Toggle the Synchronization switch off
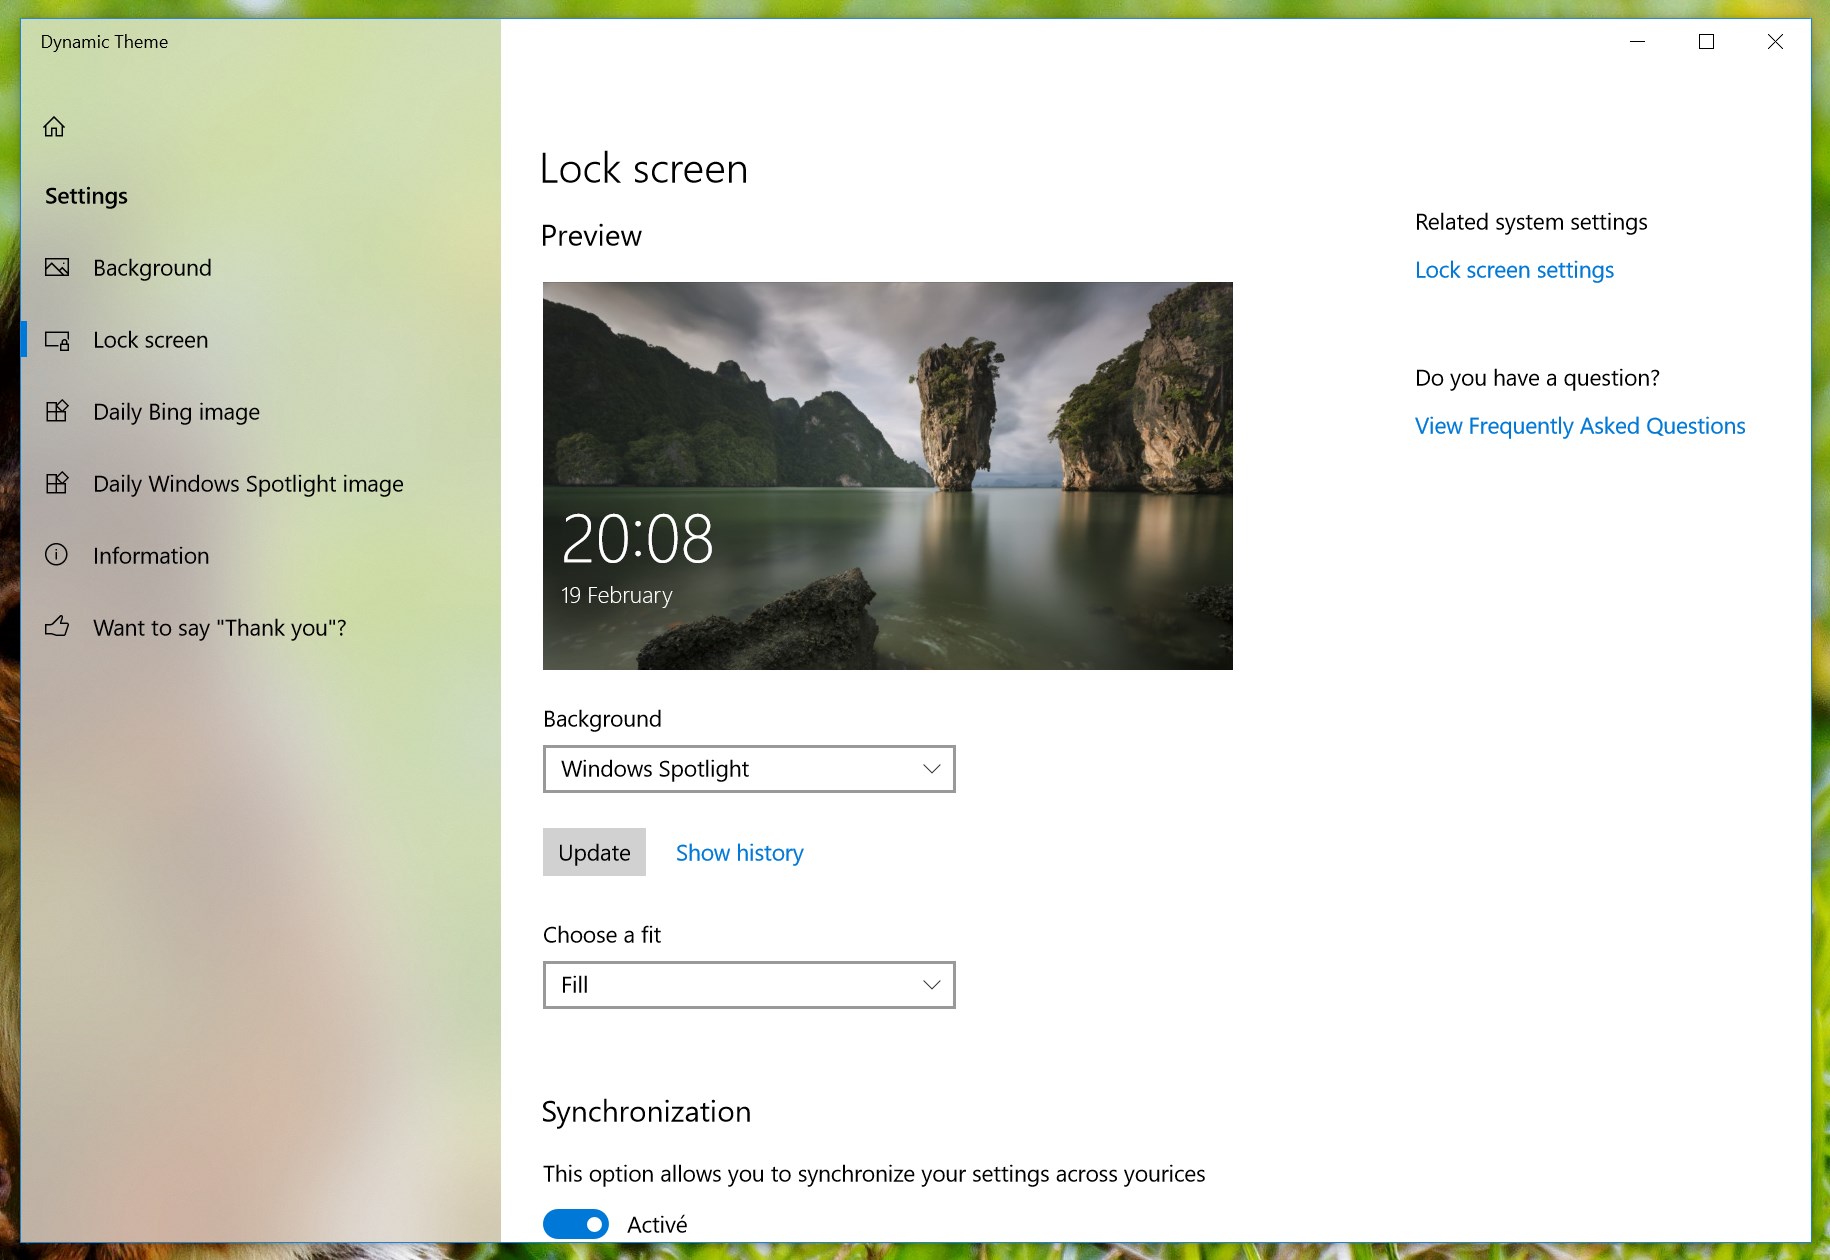Screen dimensions: 1830x1260 coord(575,1224)
